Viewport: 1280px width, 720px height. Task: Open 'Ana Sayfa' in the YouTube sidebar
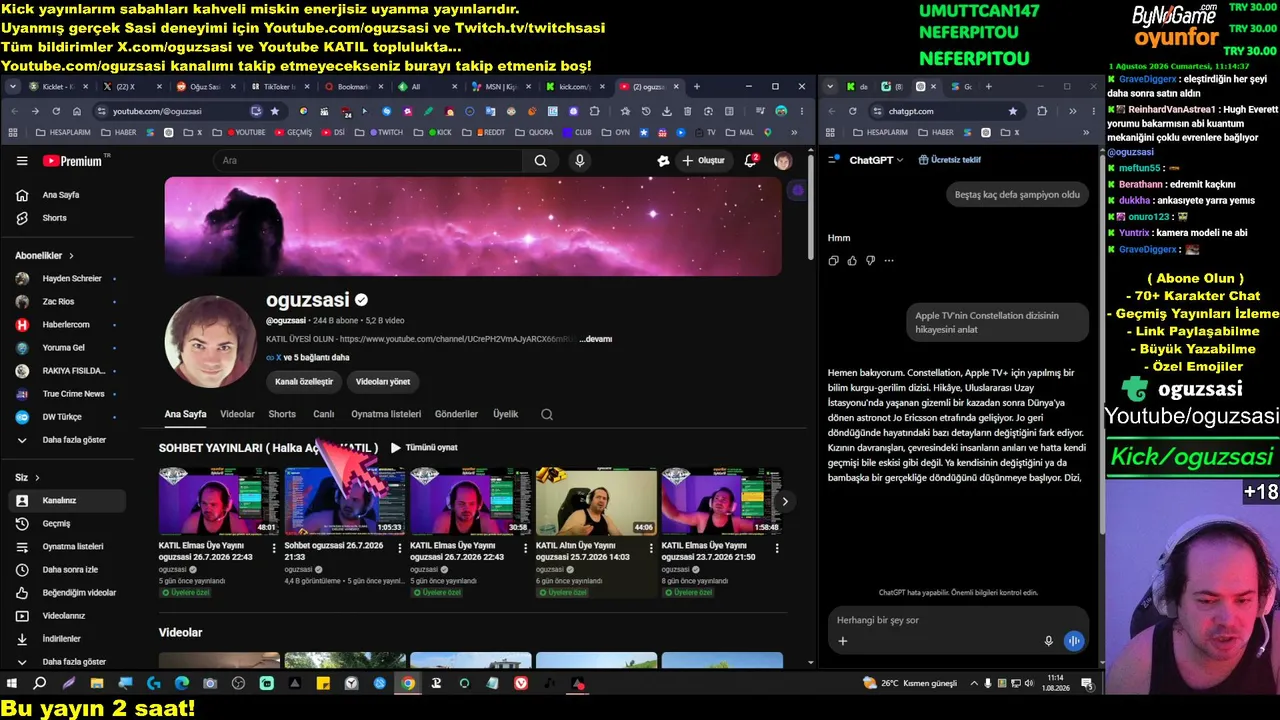pos(61,195)
